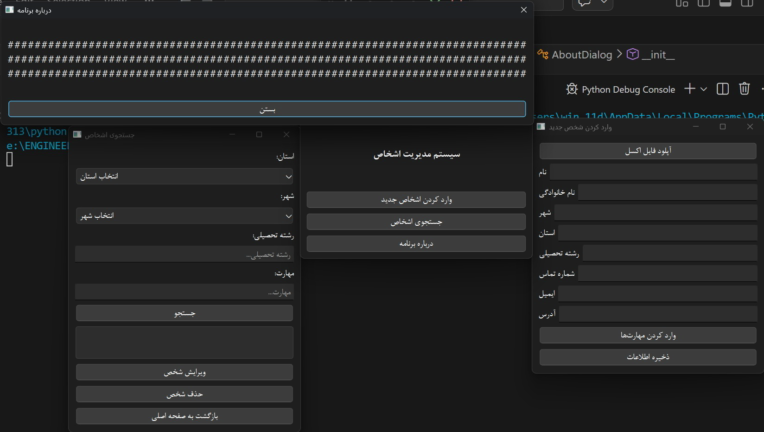This screenshot has width=764, height=432.
Task: Focus رشته تحصیلی input in new person window
Action: click(x=670, y=253)
